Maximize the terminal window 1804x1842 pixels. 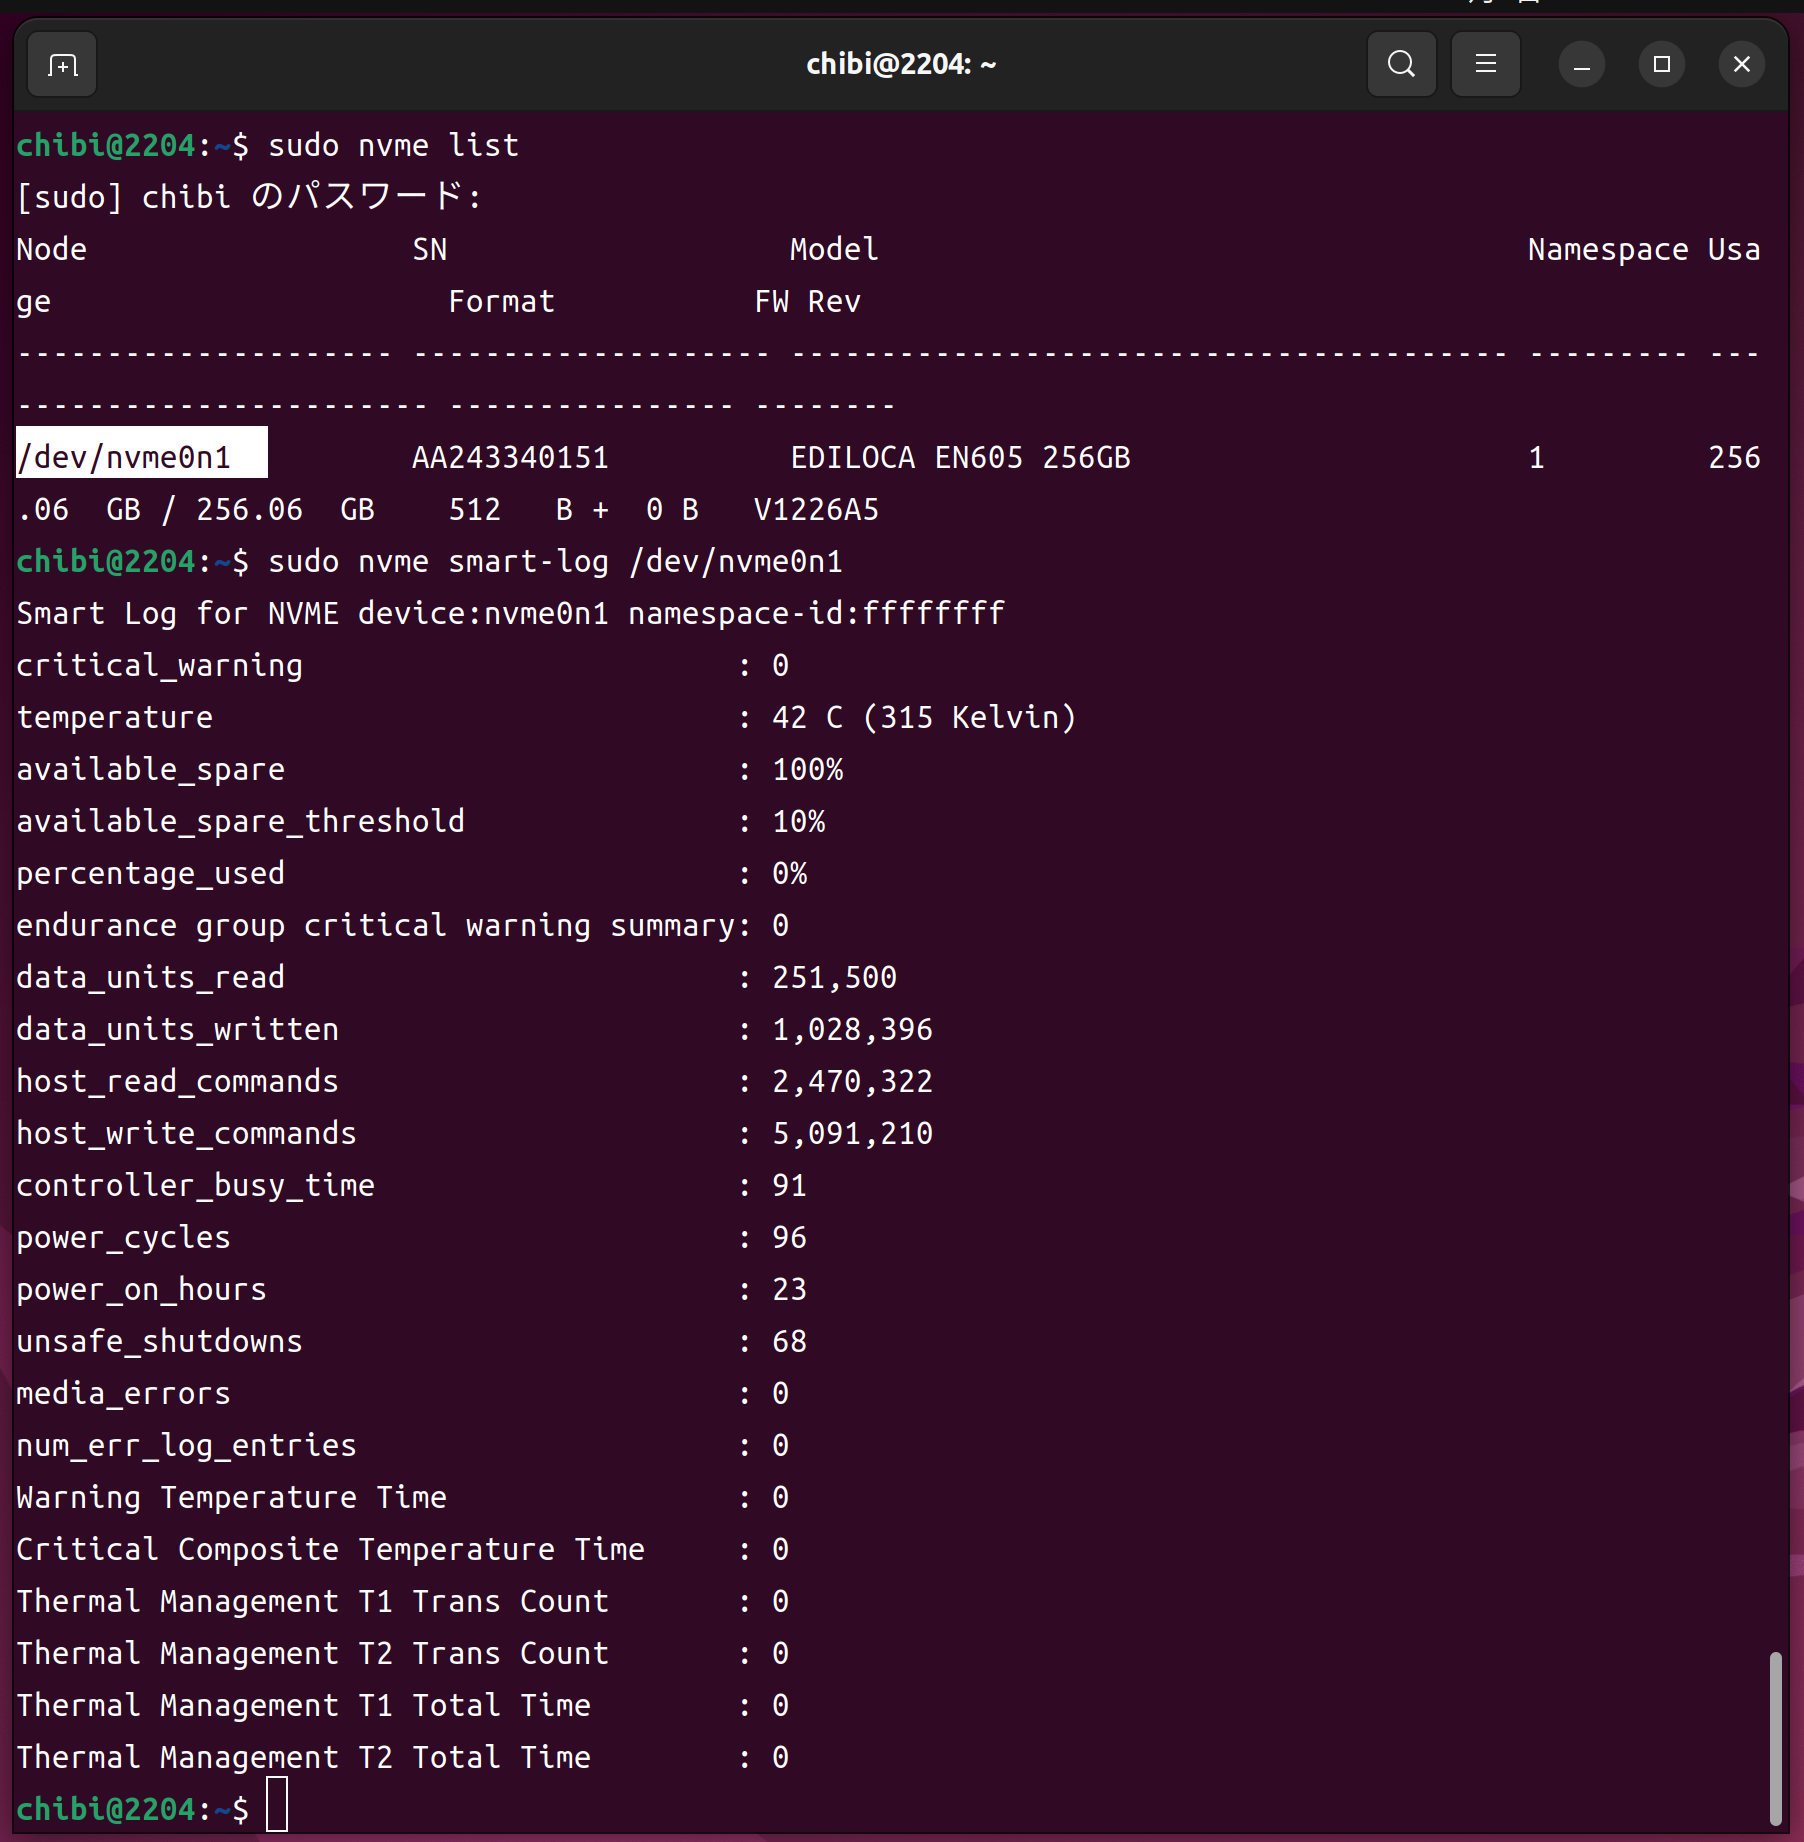[1661, 65]
